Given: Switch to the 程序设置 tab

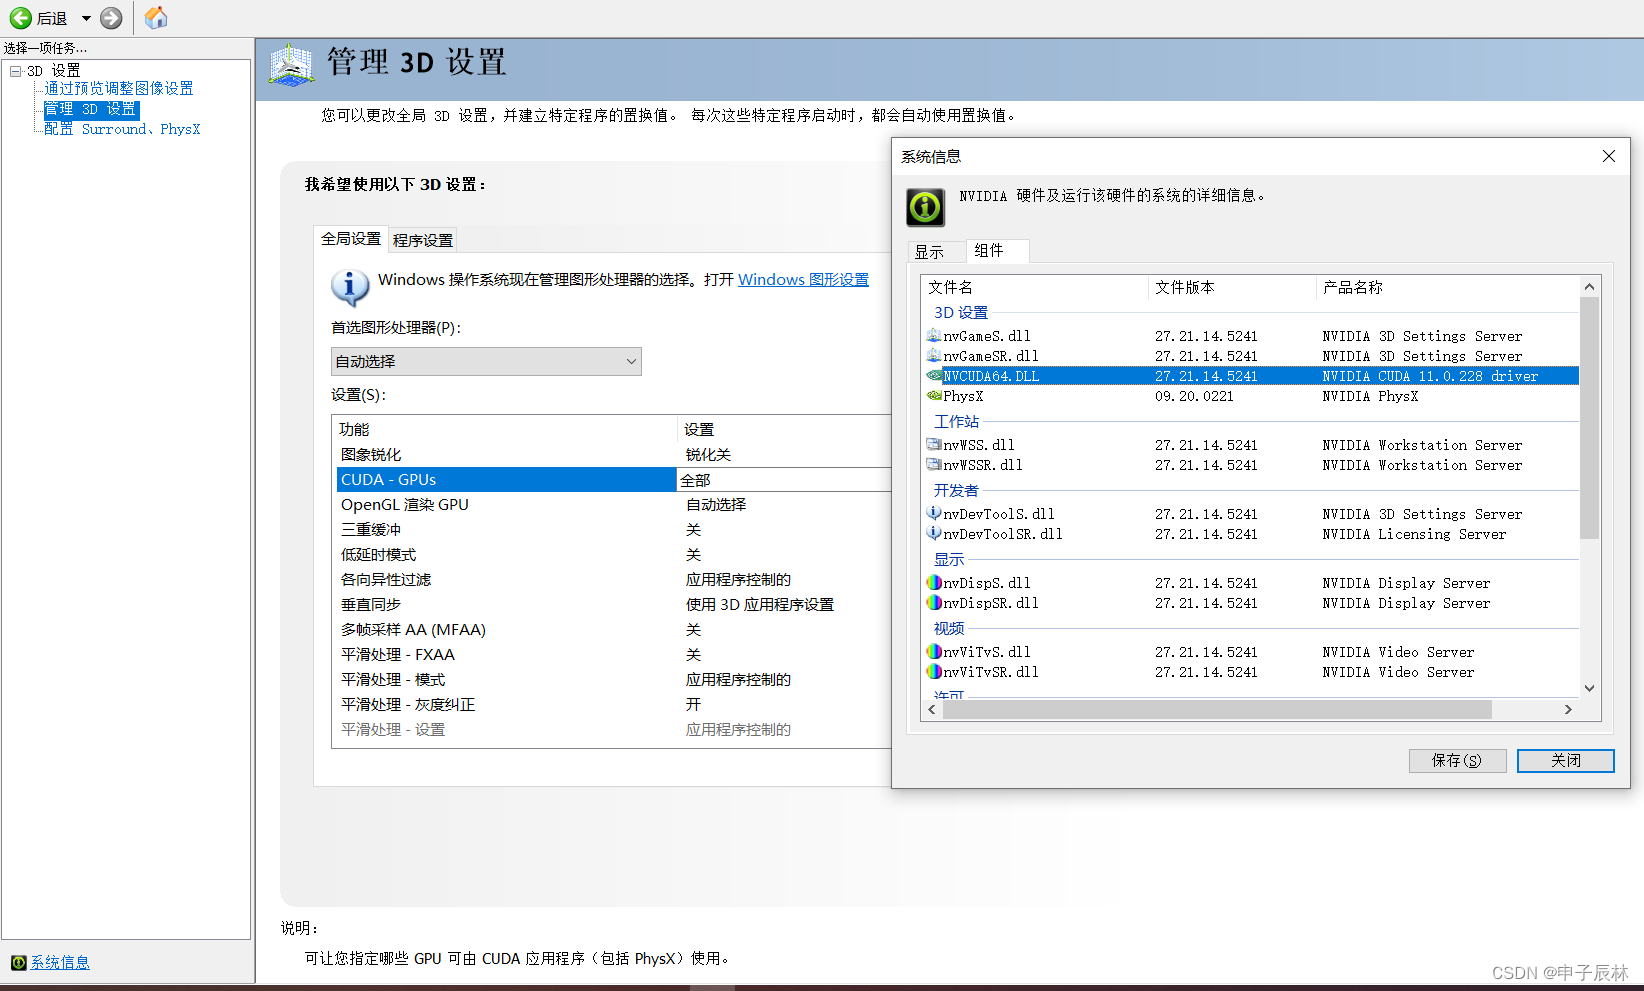Looking at the screenshot, I should tap(423, 240).
